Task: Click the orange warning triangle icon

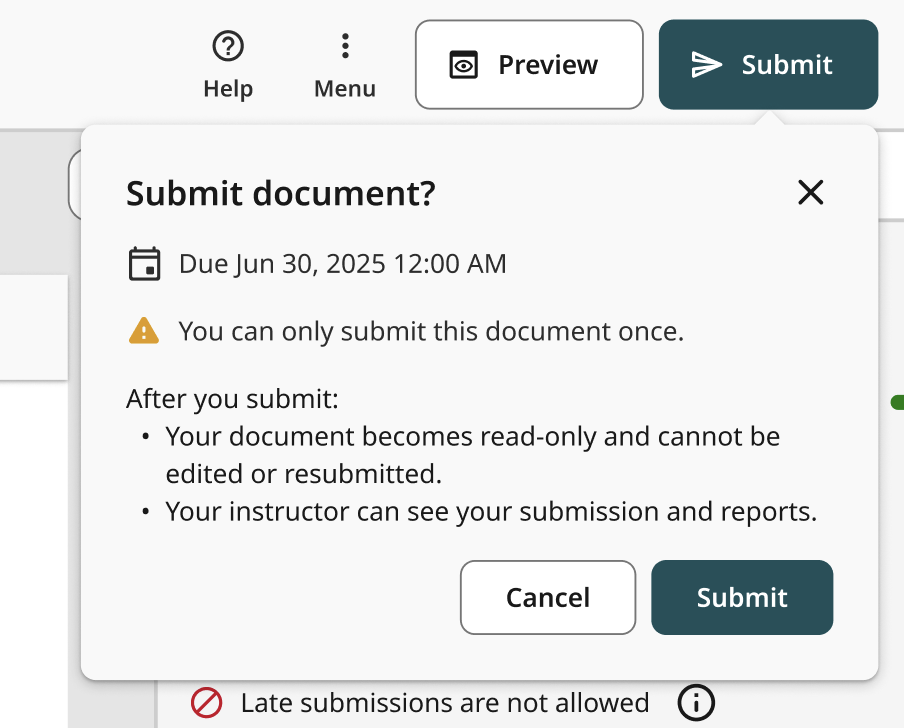Action: (x=144, y=331)
